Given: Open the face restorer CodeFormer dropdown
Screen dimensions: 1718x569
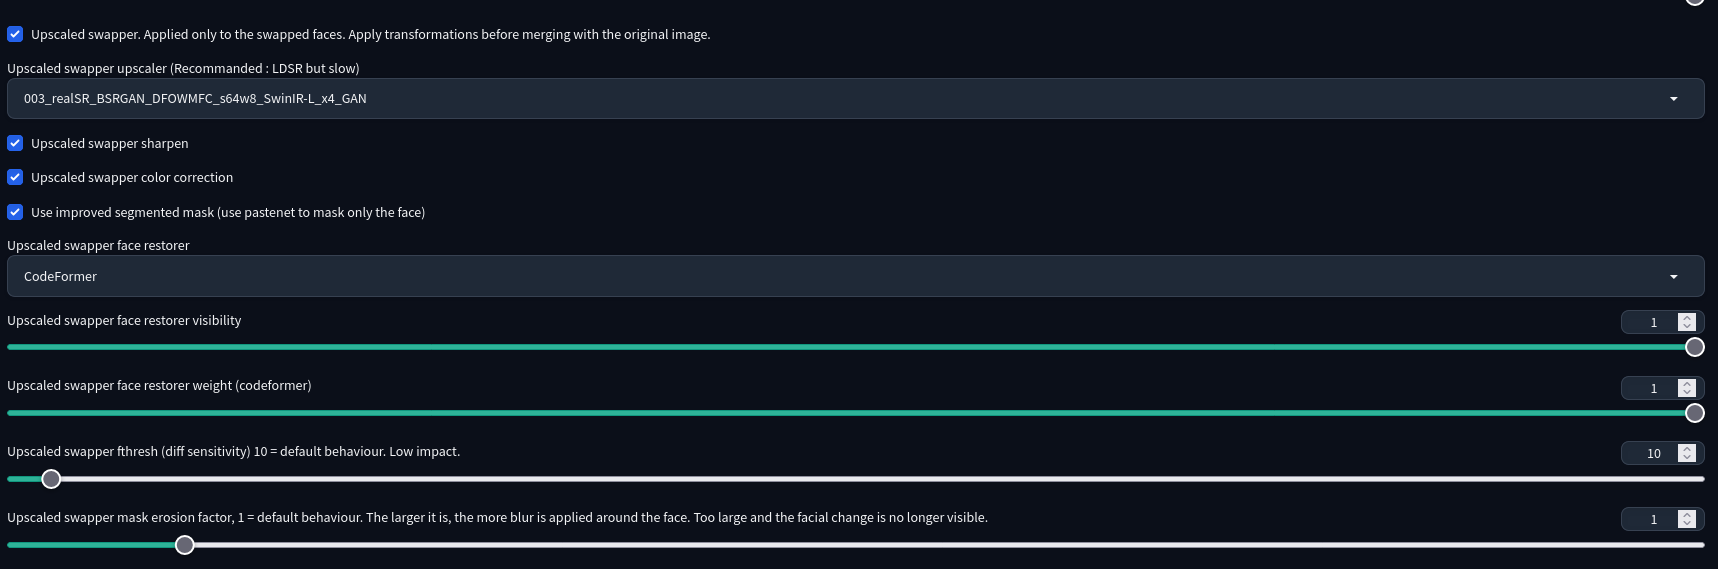Looking at the screenshot, I should (855, 276).
